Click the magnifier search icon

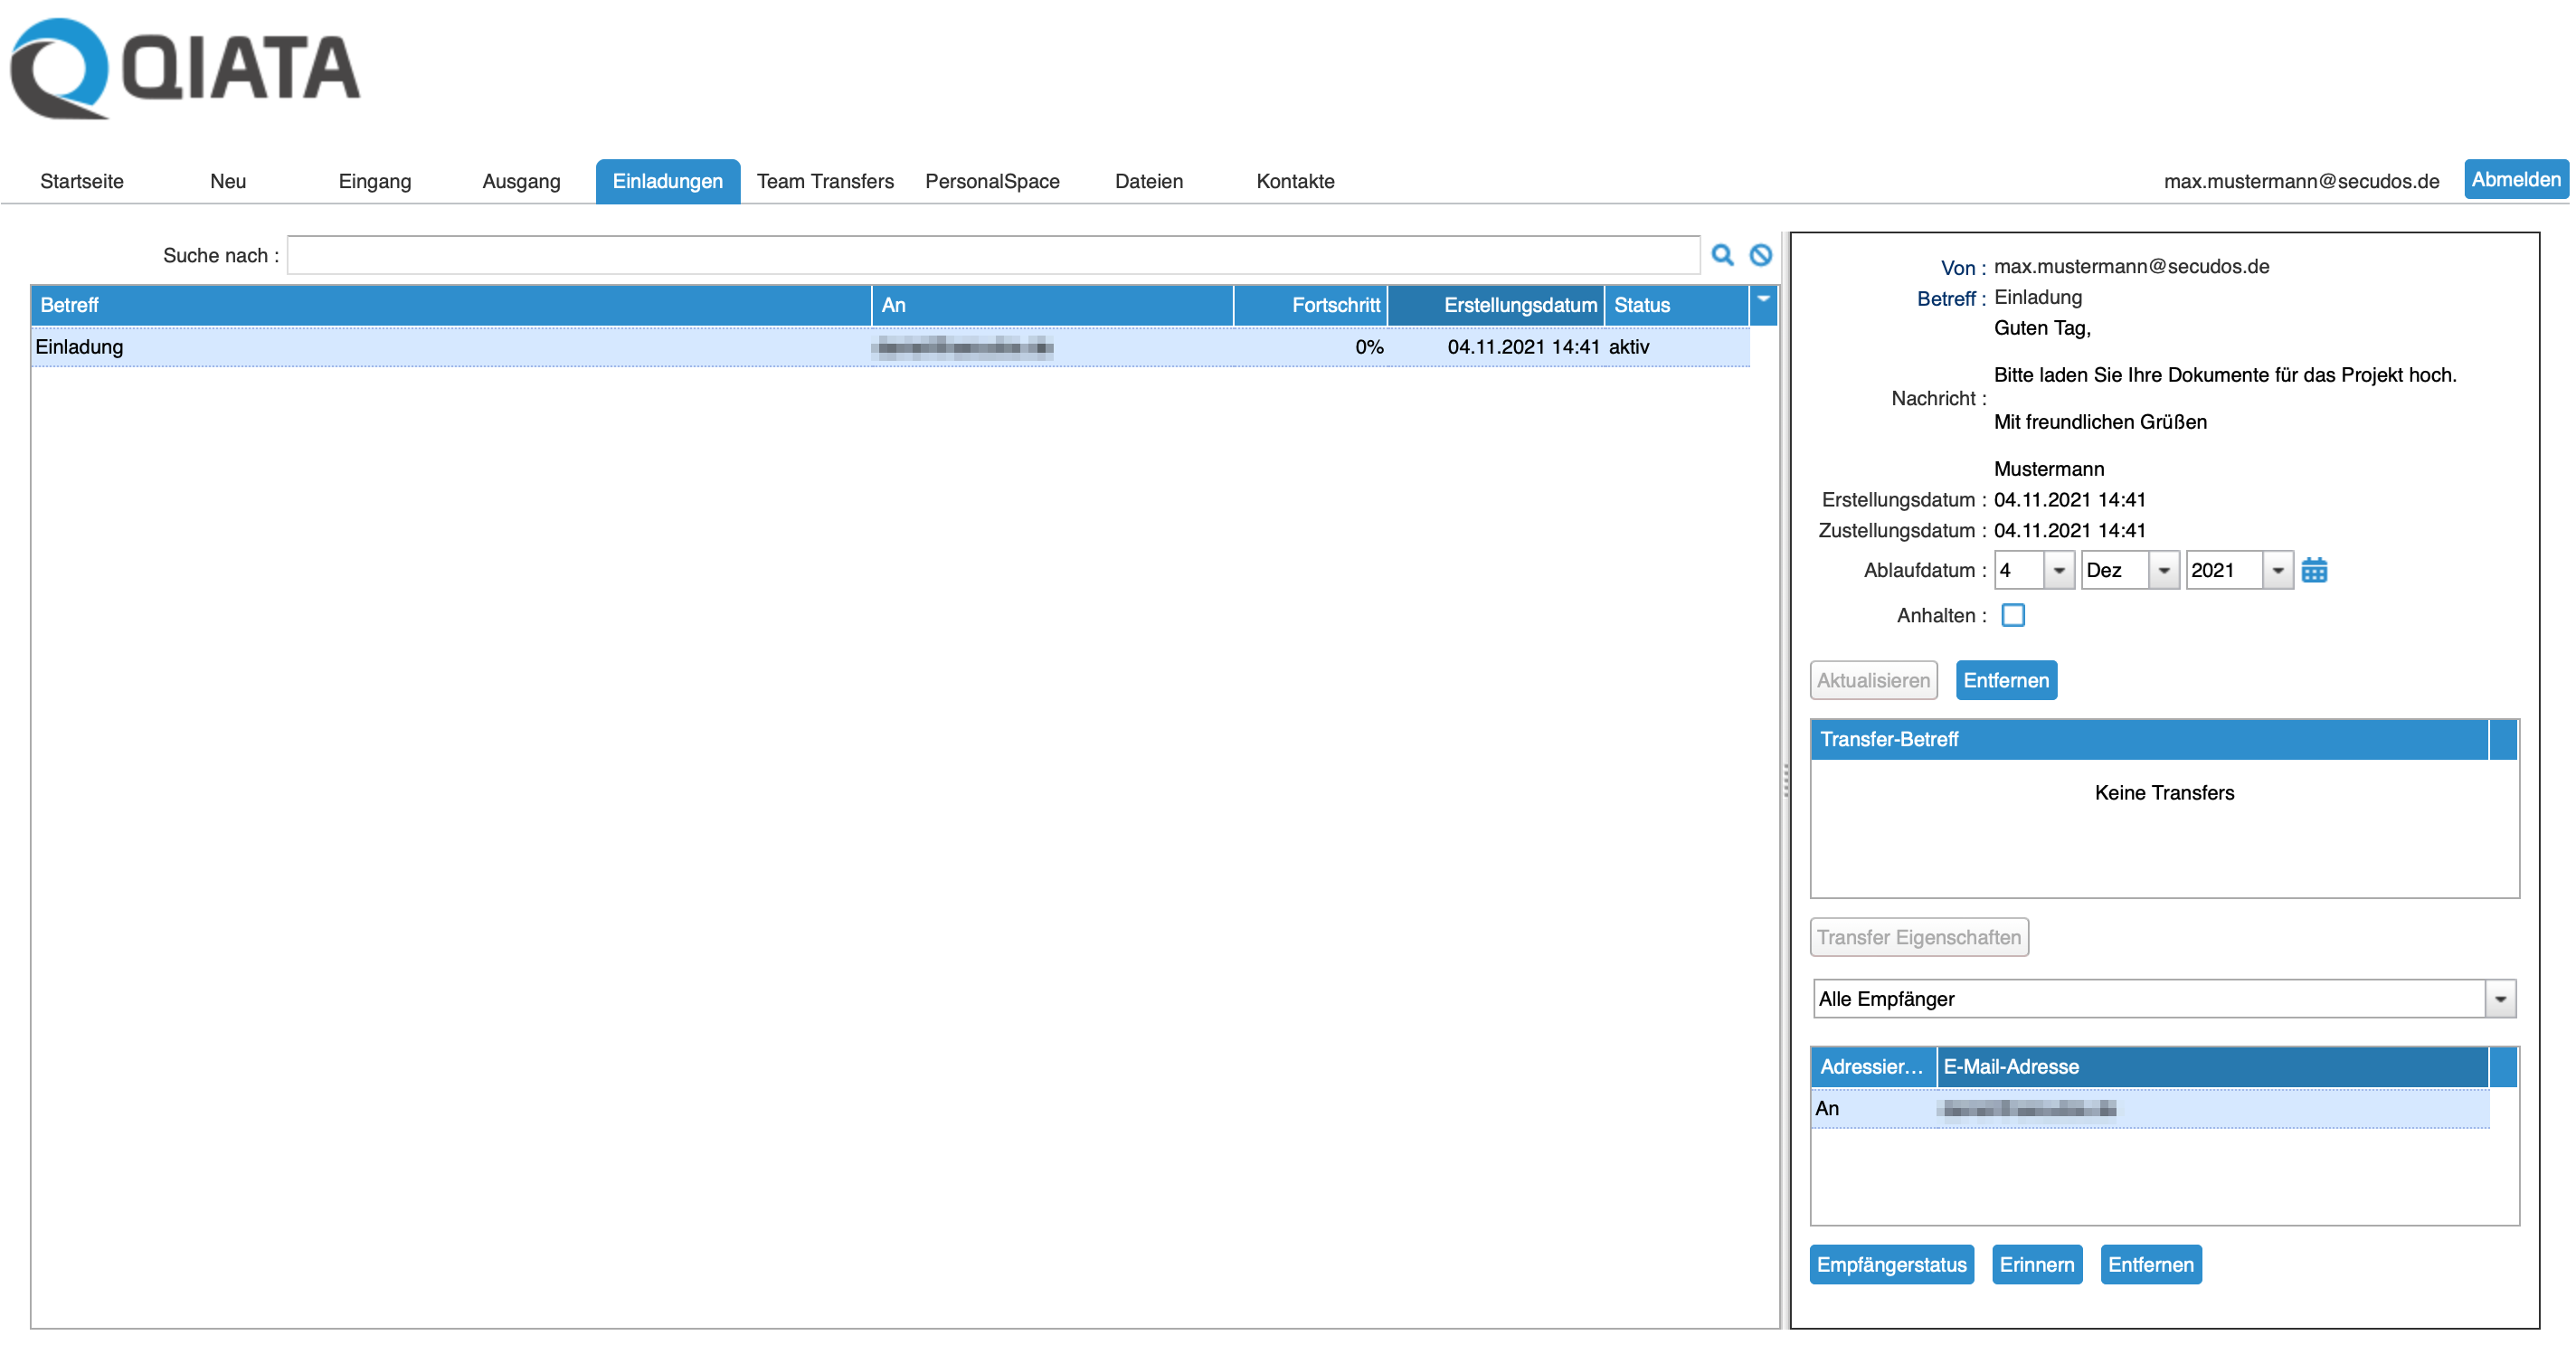point(1722,255)
